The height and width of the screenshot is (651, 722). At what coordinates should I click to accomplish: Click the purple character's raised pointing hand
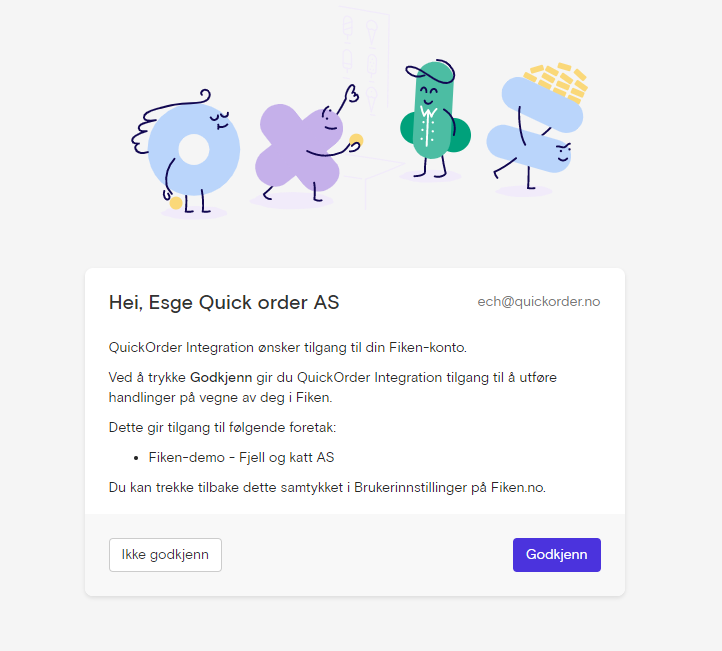point(352,93)
